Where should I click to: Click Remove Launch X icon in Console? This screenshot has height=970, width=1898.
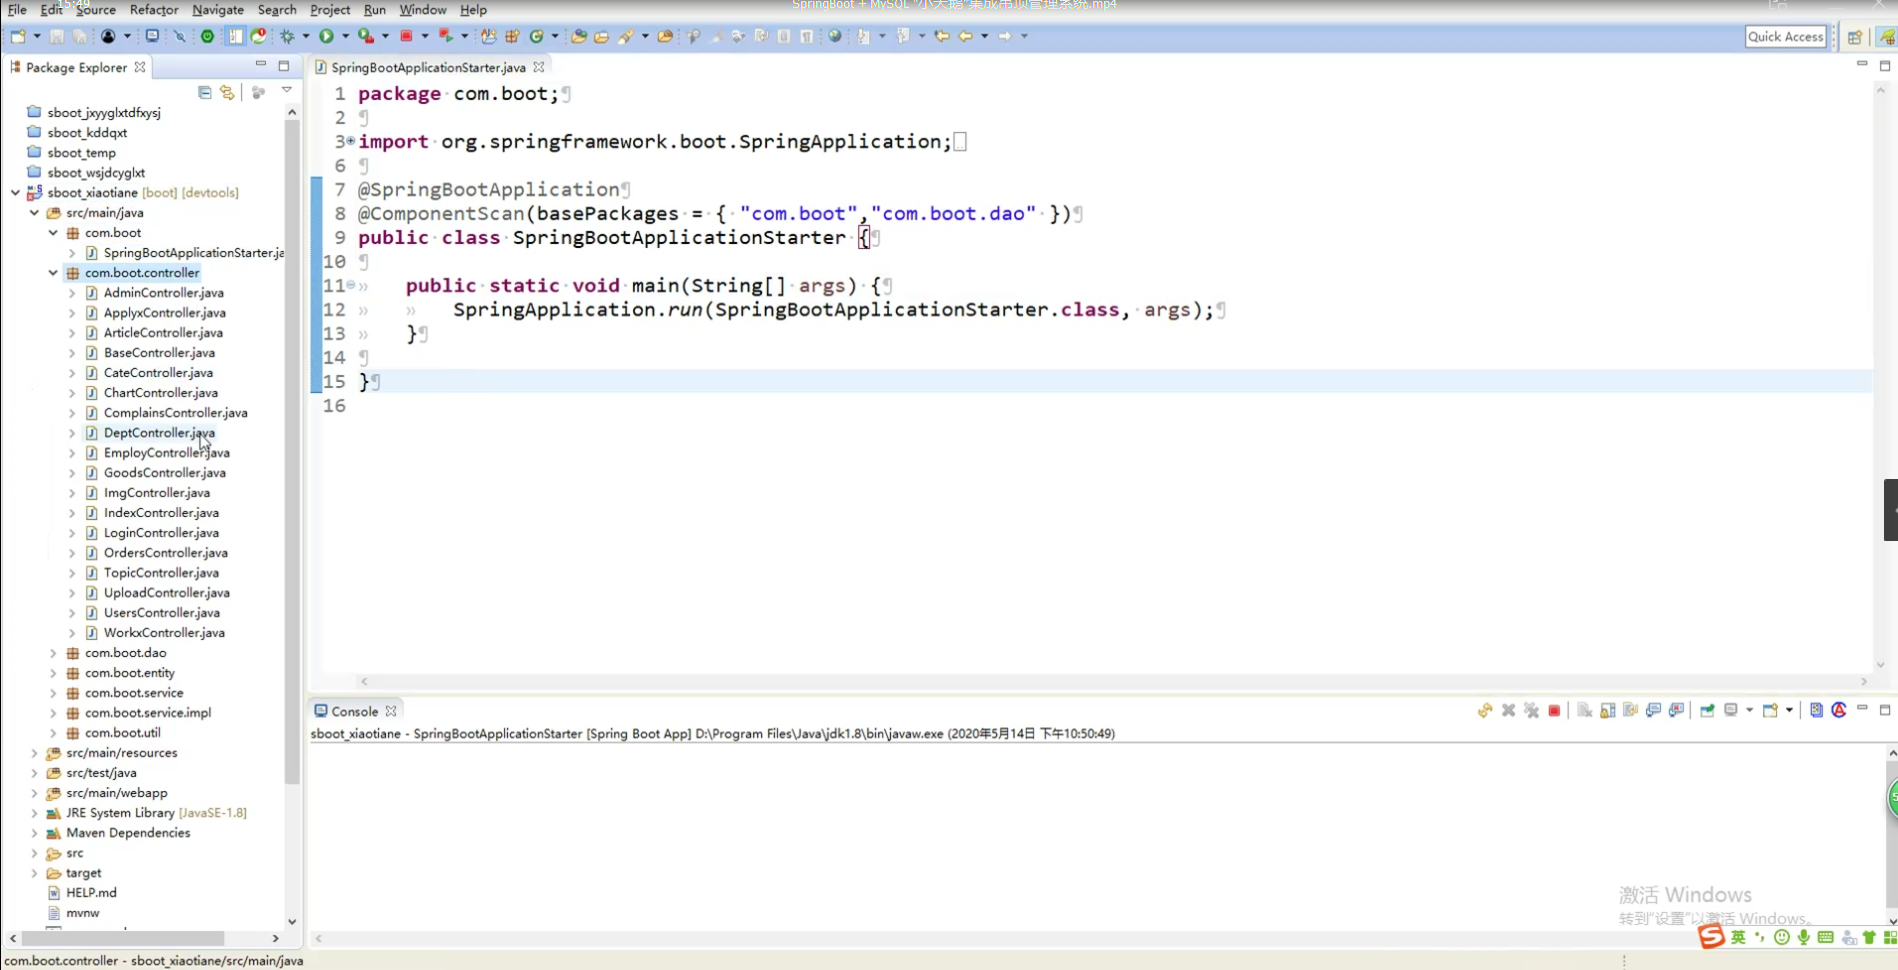[1508, 711]
